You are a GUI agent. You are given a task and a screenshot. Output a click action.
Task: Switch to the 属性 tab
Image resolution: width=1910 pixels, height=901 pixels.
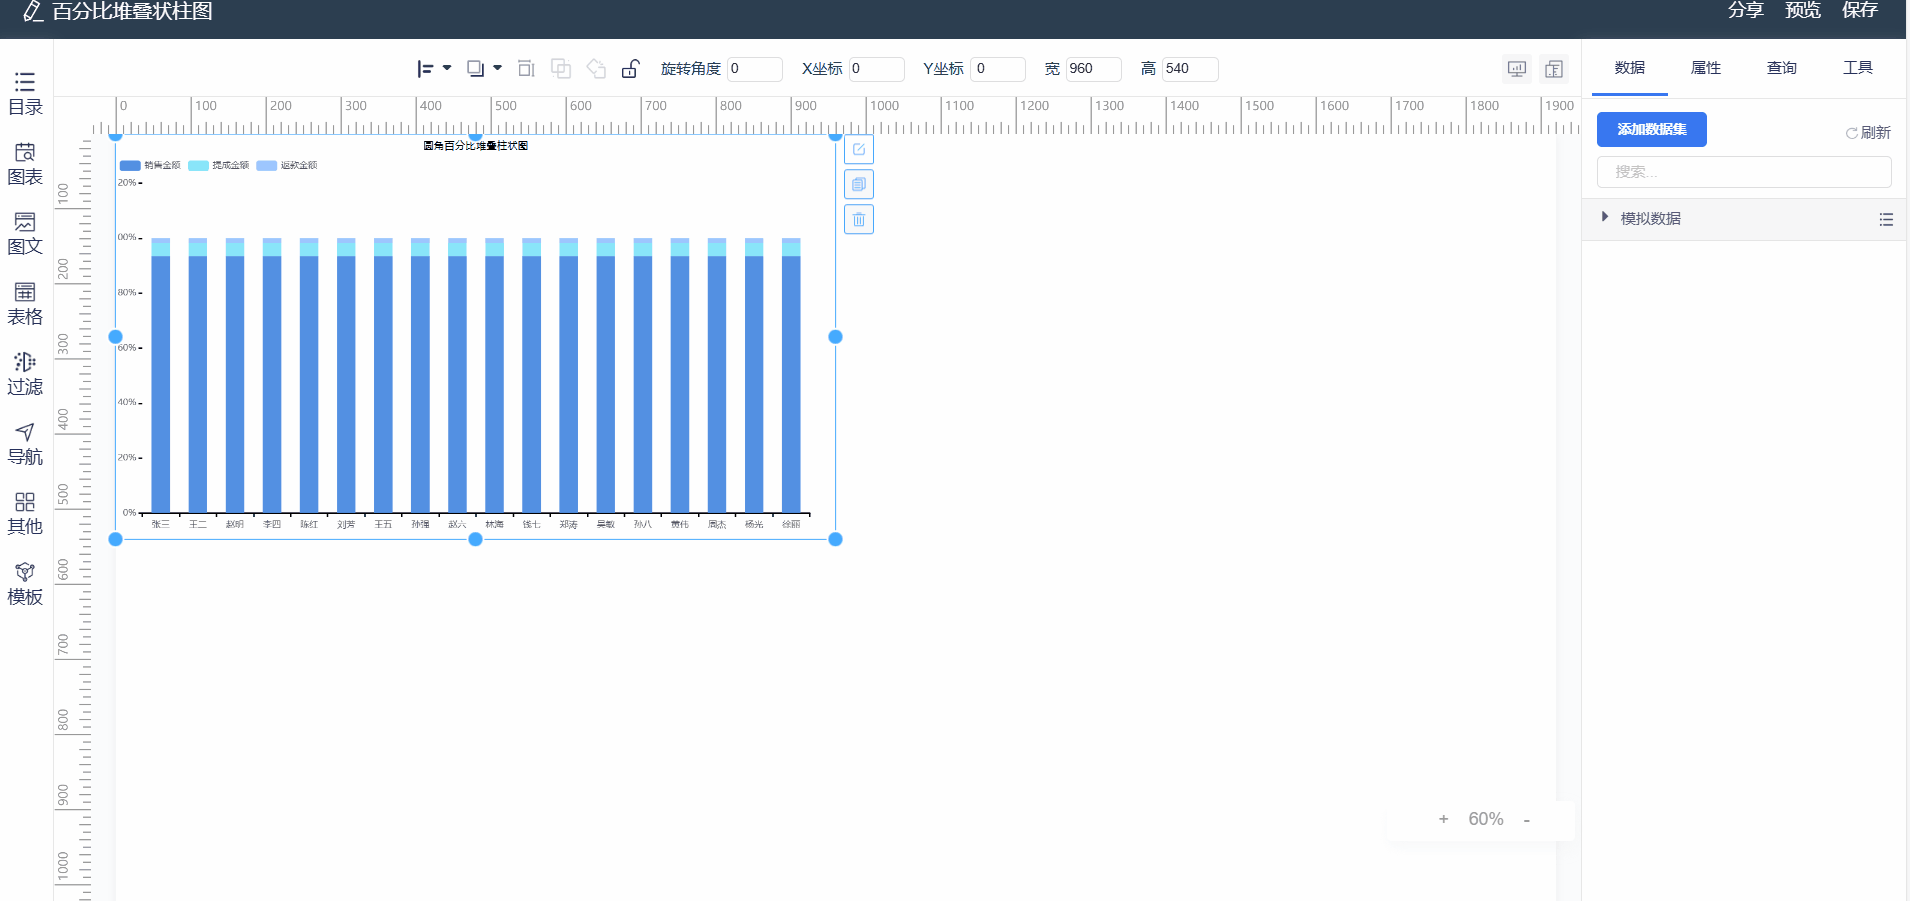pos(1706,68)
